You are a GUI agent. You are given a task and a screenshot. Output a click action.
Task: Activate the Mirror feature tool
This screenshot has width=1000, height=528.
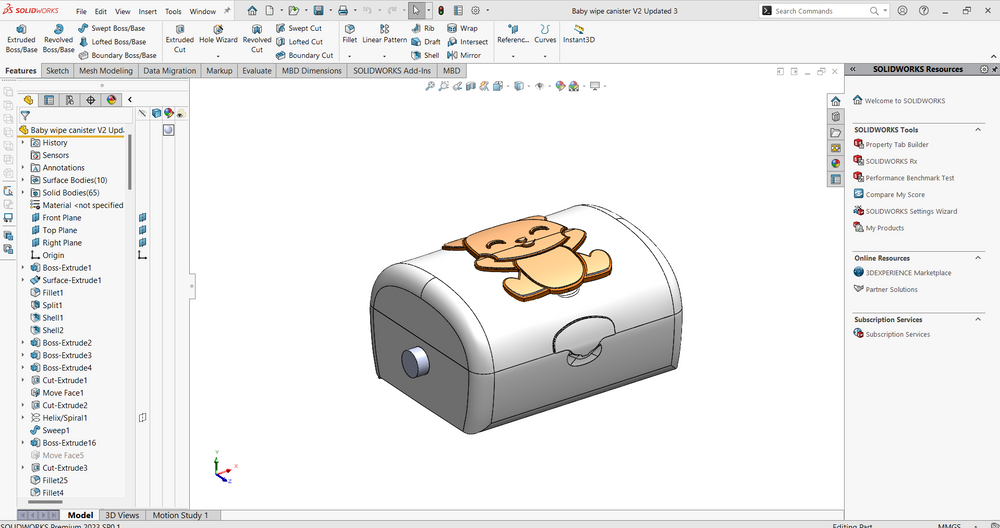tap(464, 55)
